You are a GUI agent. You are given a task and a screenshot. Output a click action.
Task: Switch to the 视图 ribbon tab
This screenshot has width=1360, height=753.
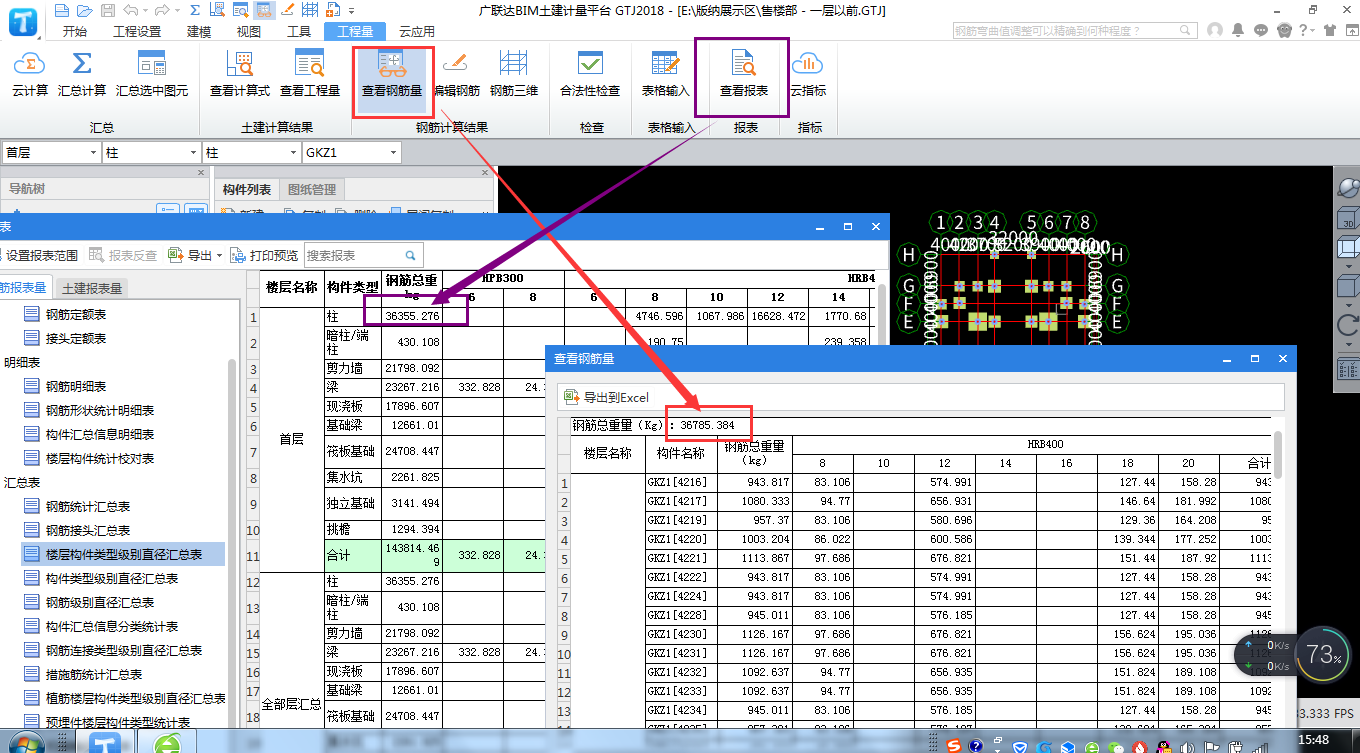tap(249, 31)
